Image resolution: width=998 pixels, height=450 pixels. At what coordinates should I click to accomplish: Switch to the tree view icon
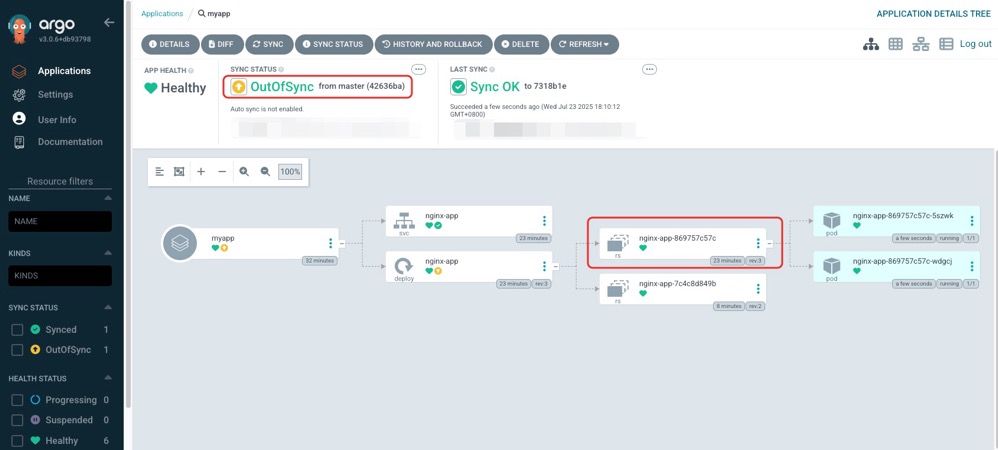871,44
